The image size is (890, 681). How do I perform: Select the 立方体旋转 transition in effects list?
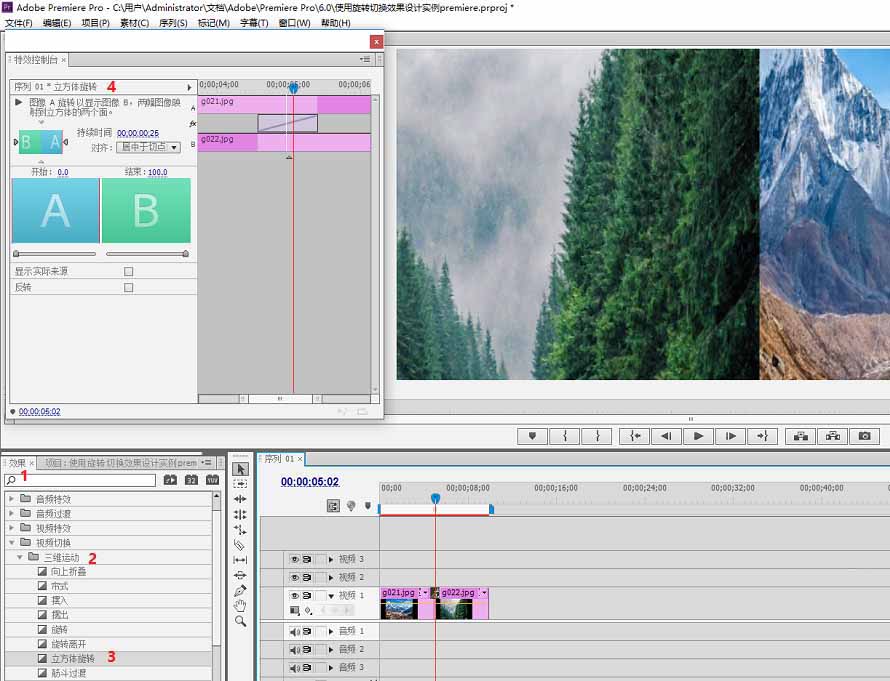click(73, 659)
